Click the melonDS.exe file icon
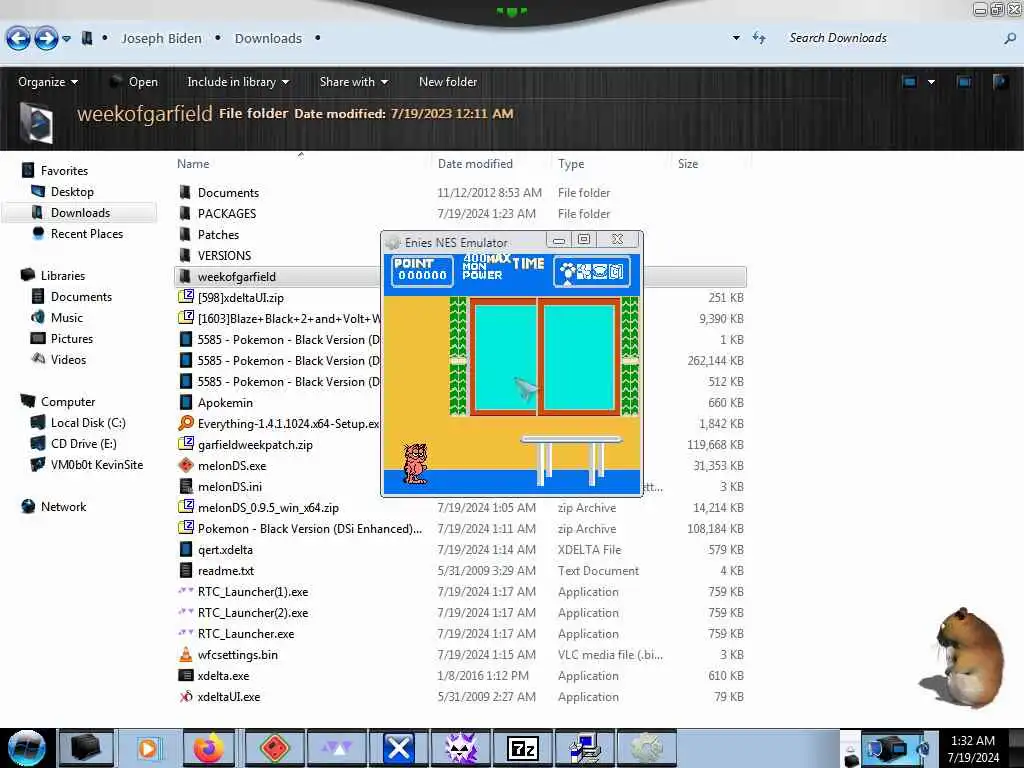 click(x=185, y=466)
